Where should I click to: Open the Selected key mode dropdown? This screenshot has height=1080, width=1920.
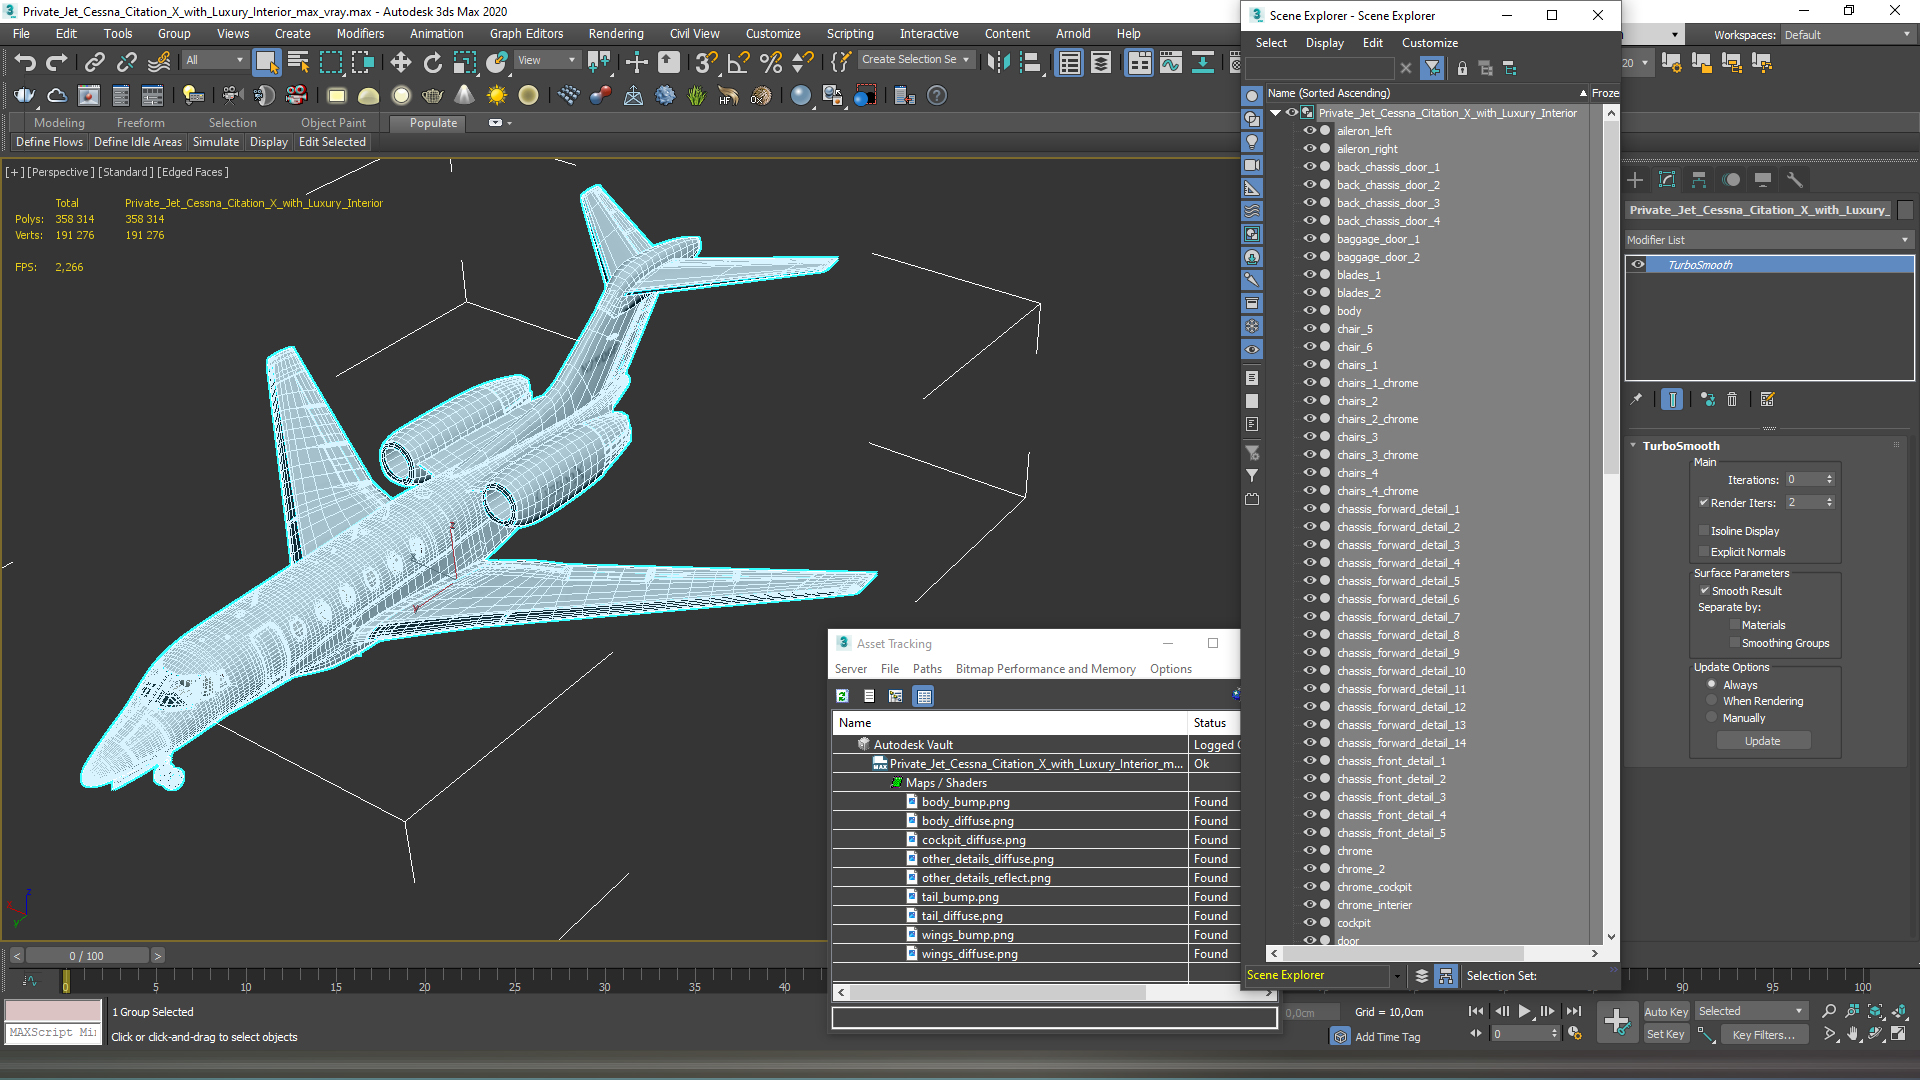click(1751, 1012)
